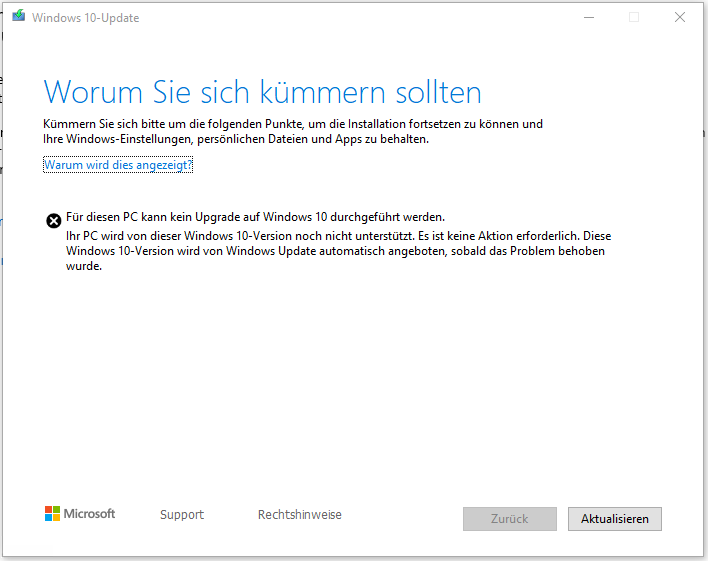Click the Microsoft four-color logo
Viewport: 708px width, 561px height.
(x=52, y=514)
